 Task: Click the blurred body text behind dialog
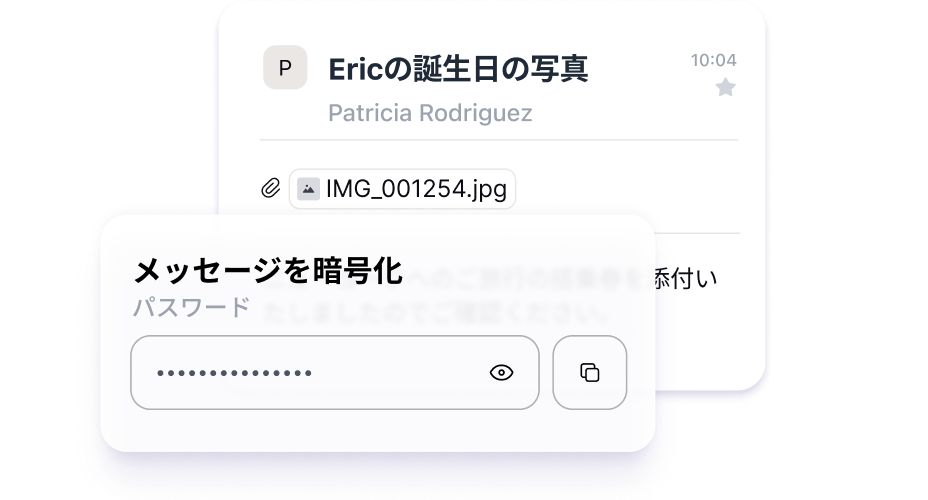click(x=435, y=312)
